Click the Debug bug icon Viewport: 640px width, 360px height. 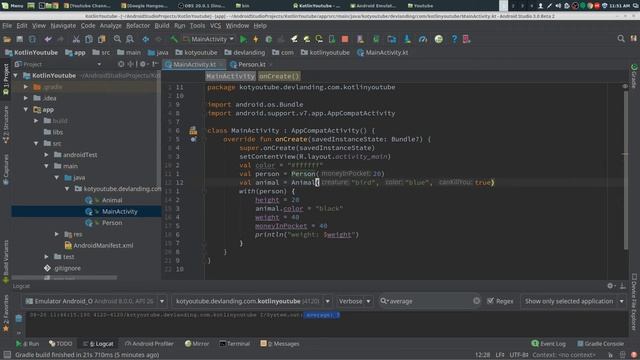269,39
